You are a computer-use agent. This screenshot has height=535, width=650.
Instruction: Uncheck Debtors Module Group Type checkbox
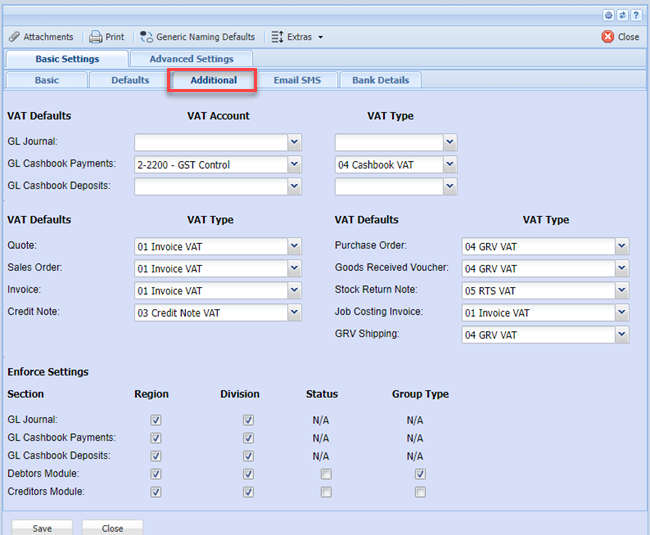[420, 474]
